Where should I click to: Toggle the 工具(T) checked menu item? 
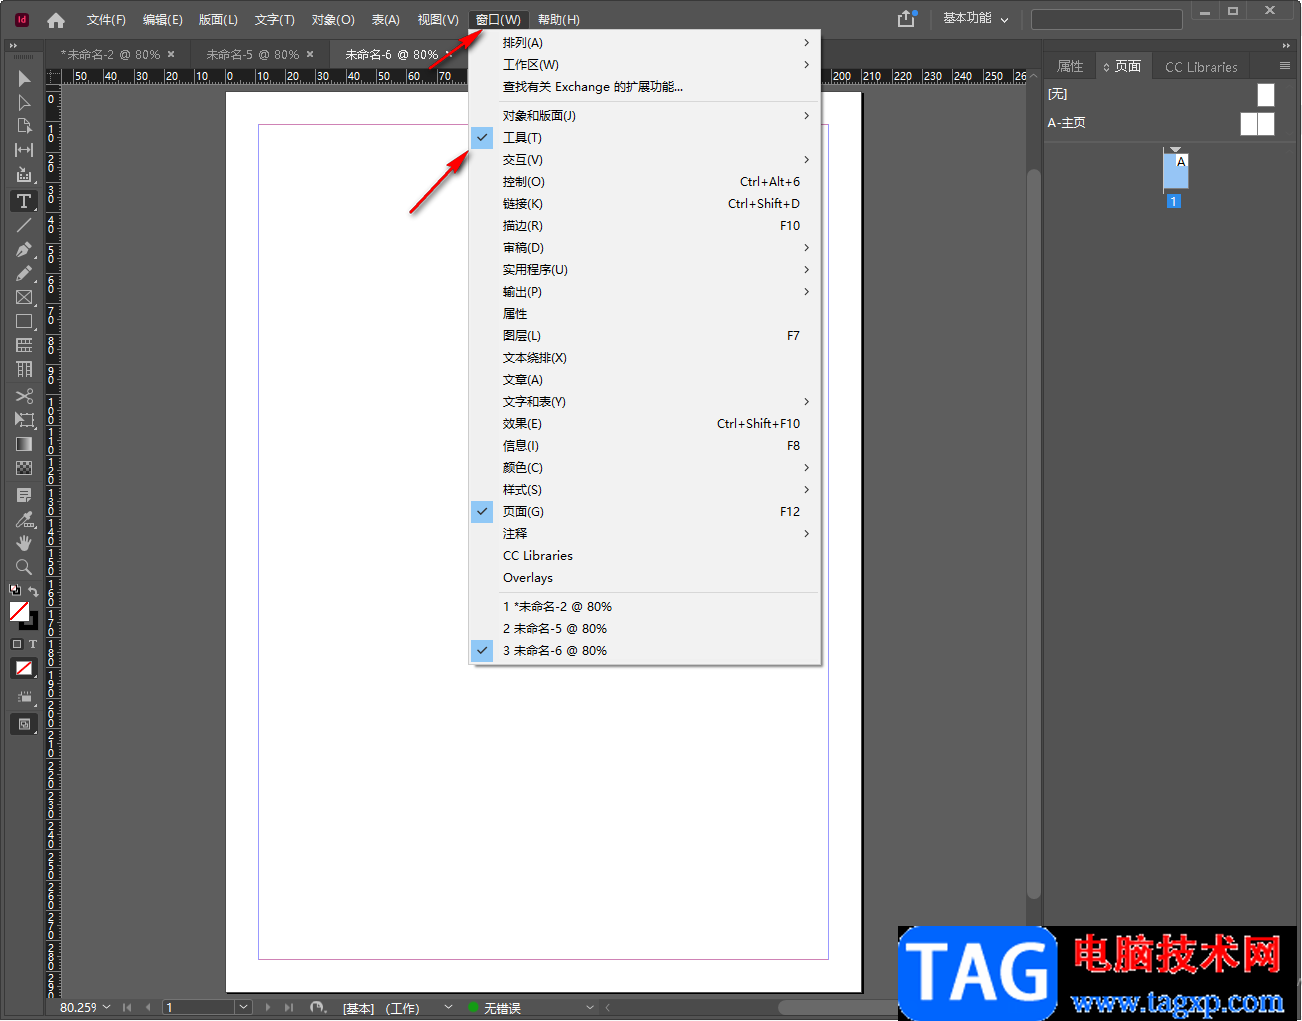645,138
